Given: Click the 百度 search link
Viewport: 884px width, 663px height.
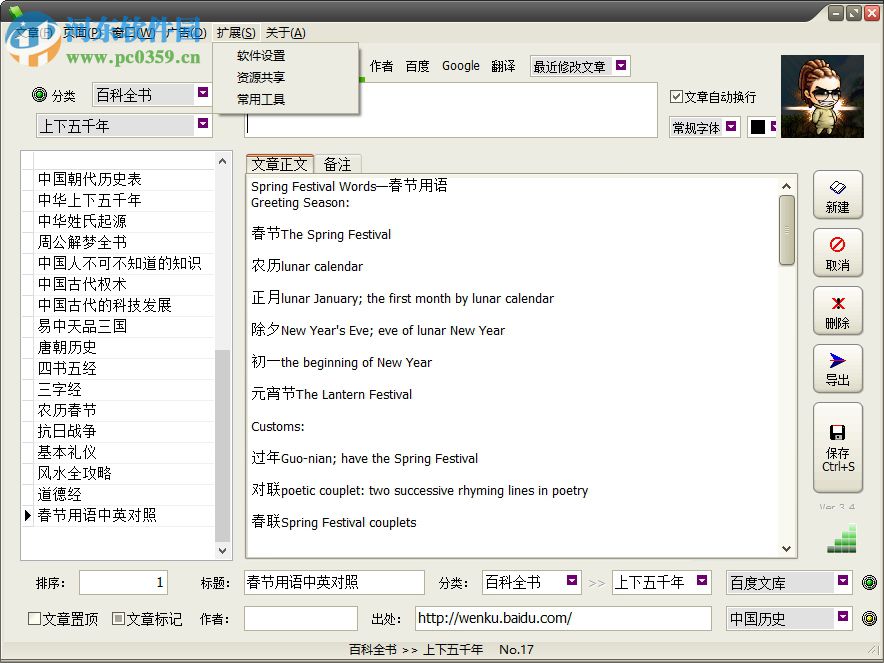Looking at the screenshot, I should click(417, 66).
